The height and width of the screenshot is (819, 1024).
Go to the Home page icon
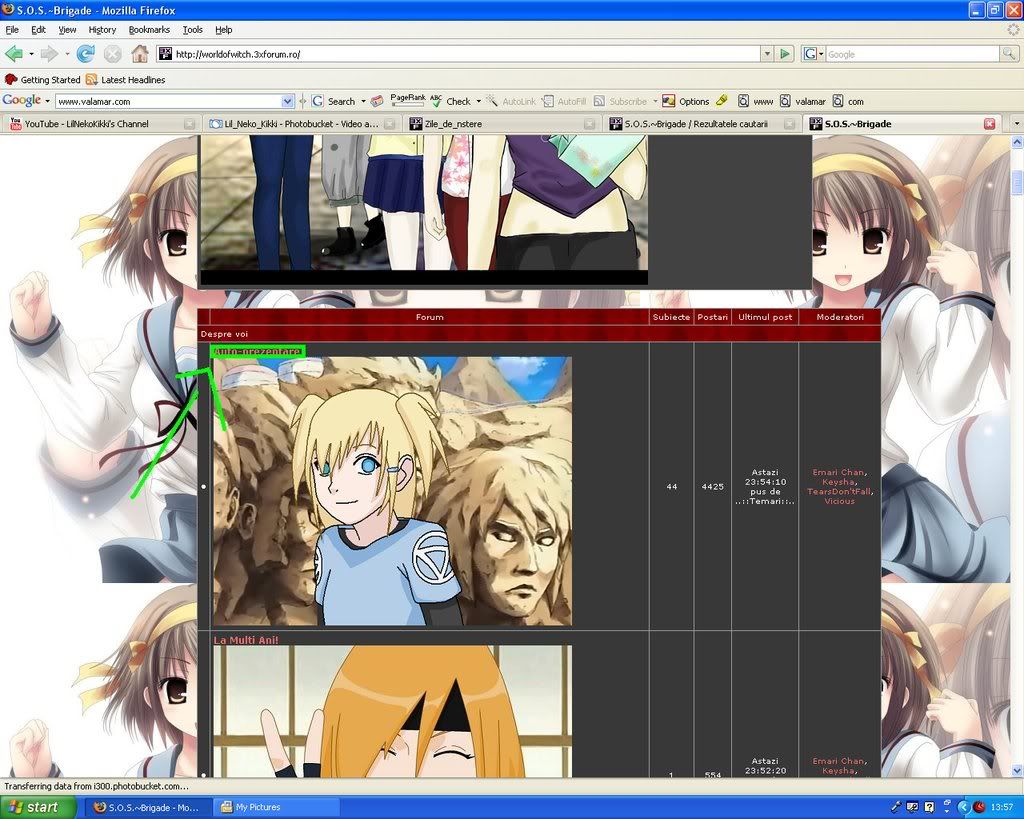[x=140, y=54]
